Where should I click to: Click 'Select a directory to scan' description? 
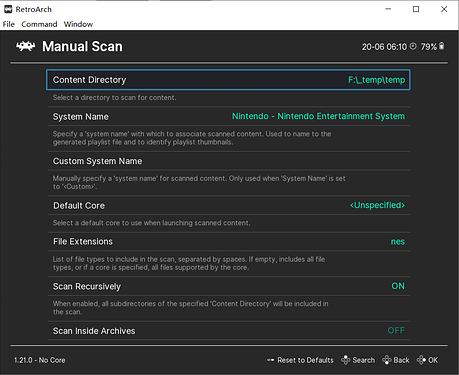pos(114,98)
